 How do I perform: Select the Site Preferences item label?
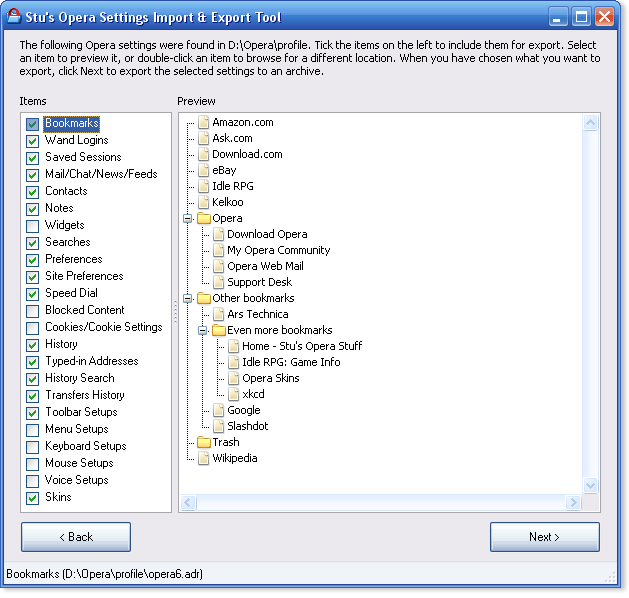pyautogui.click(x=84, y=276)
